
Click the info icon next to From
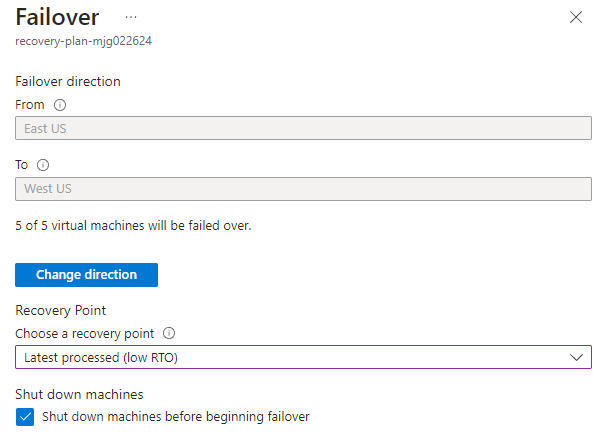click(60, 105)
